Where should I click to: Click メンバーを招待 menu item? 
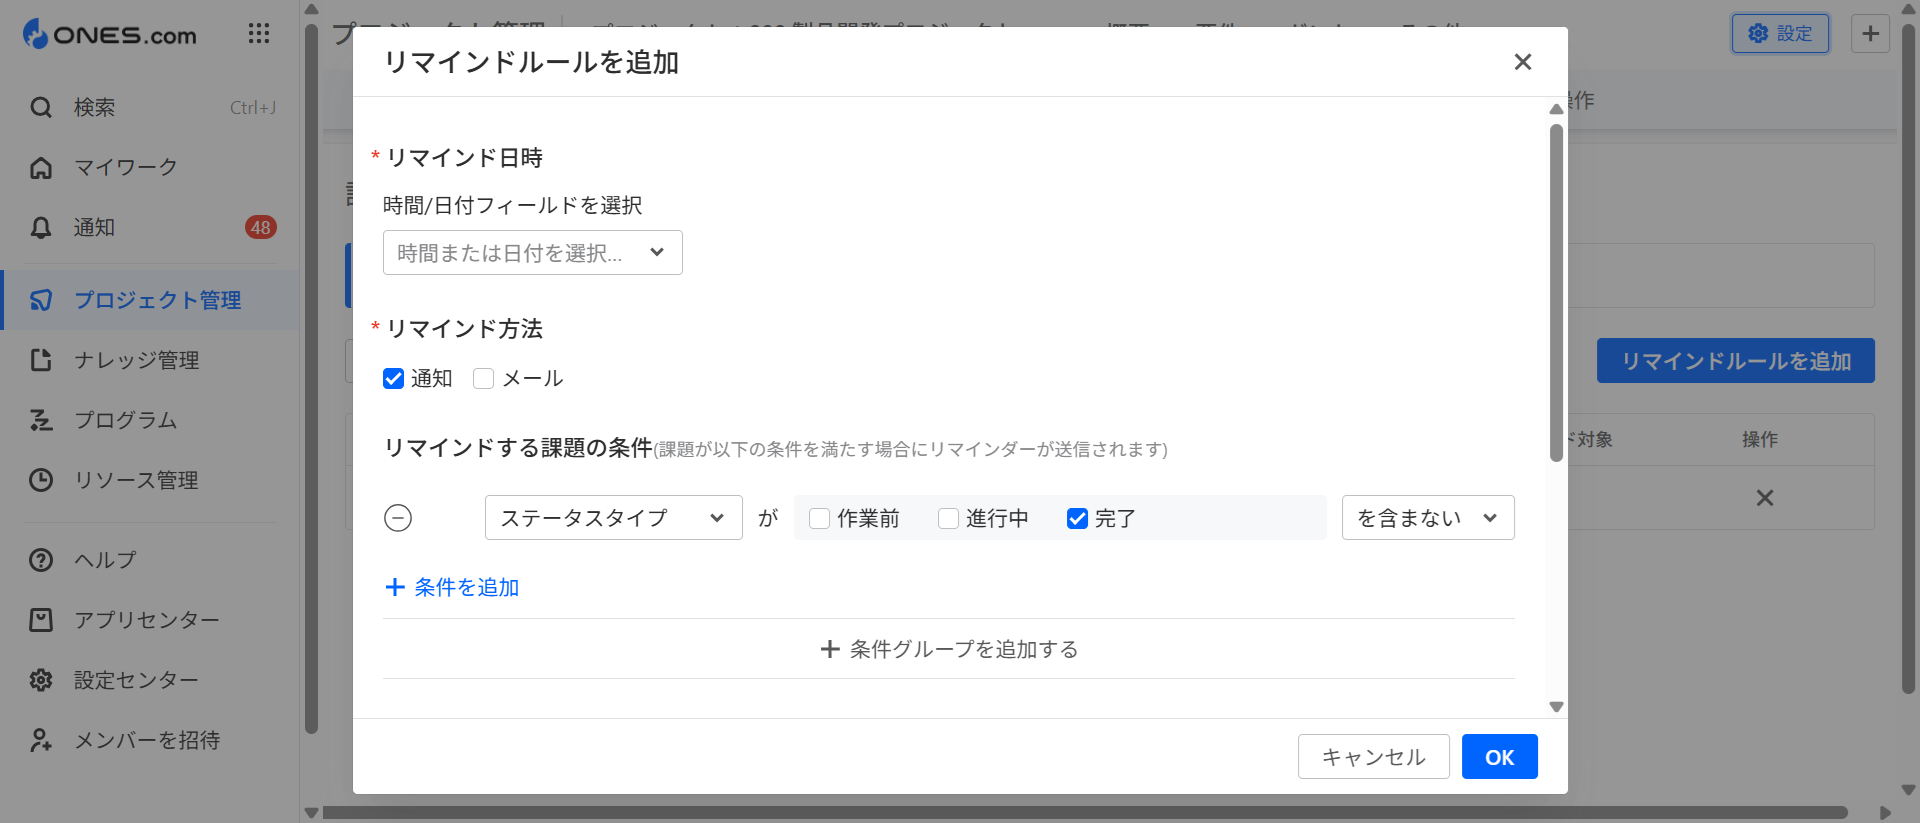tap(150, 740)
